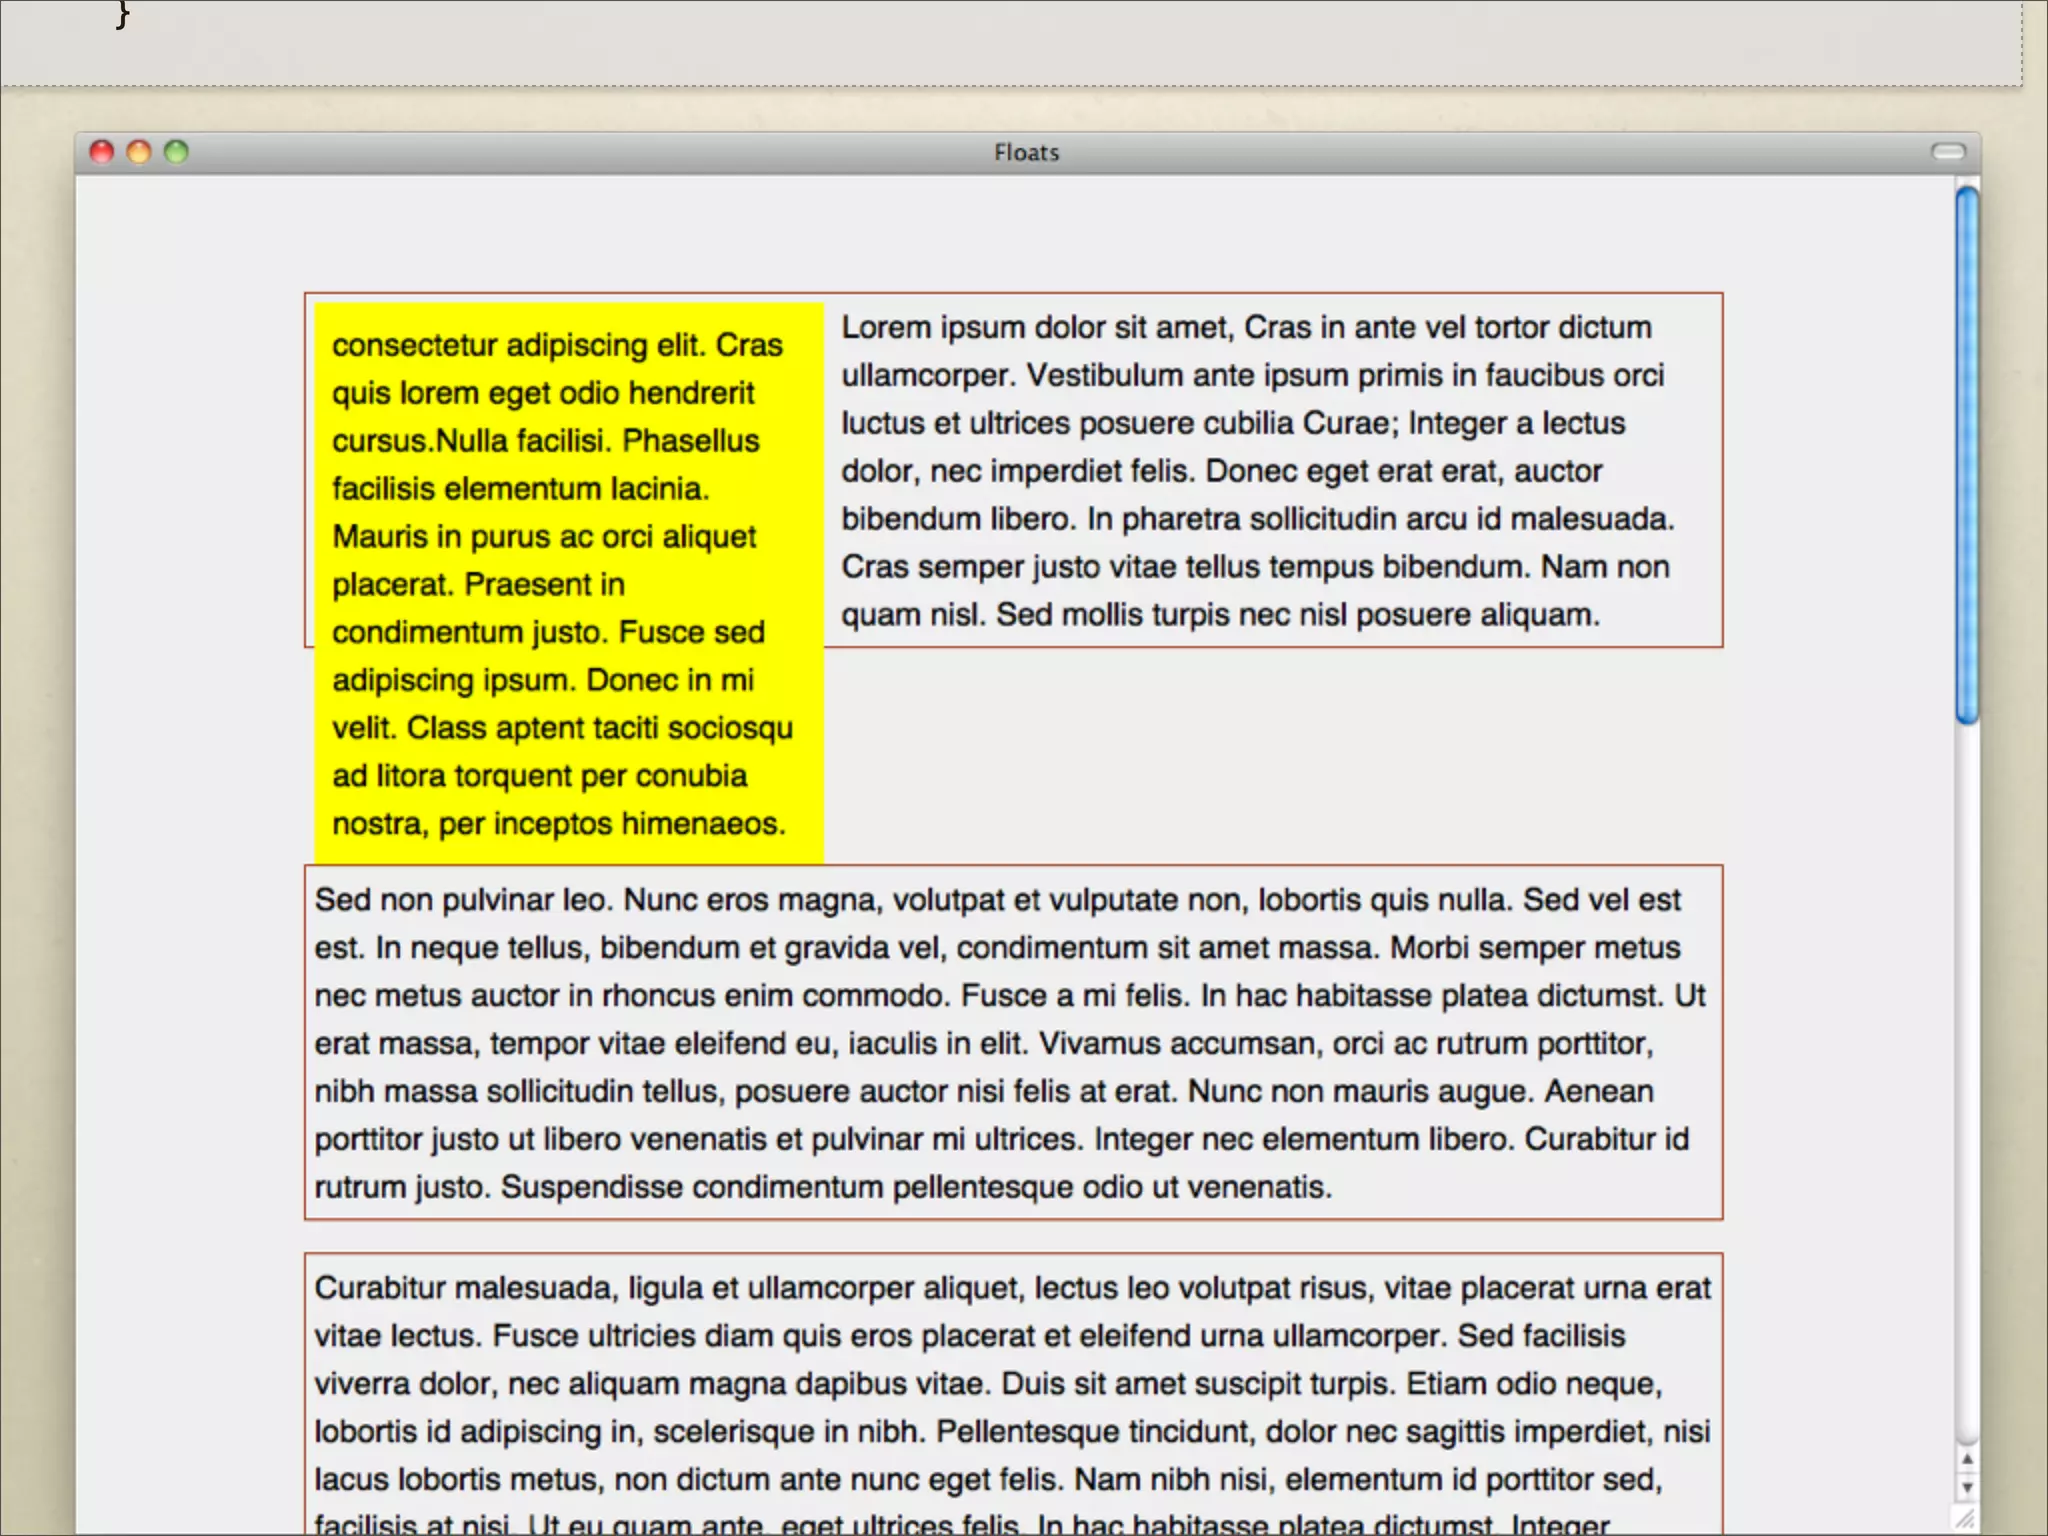Toggle the toolbar pill button in title bar
2048x1536 pixels.
pyautogui.click(x=1947, y=152)
